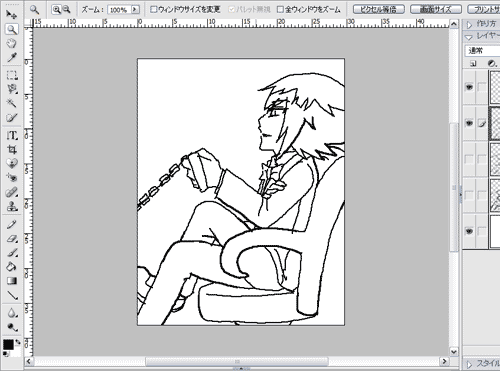
Task: Expand the スタイル palette
Action: [x=469, y=364]
